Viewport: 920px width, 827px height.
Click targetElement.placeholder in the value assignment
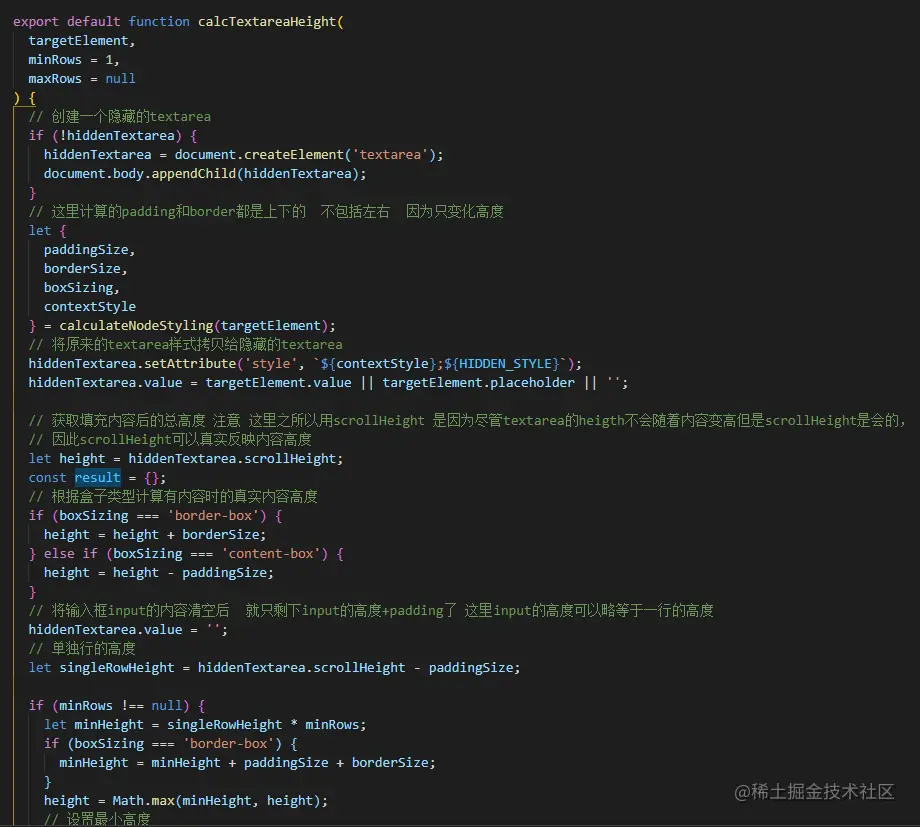479,383
